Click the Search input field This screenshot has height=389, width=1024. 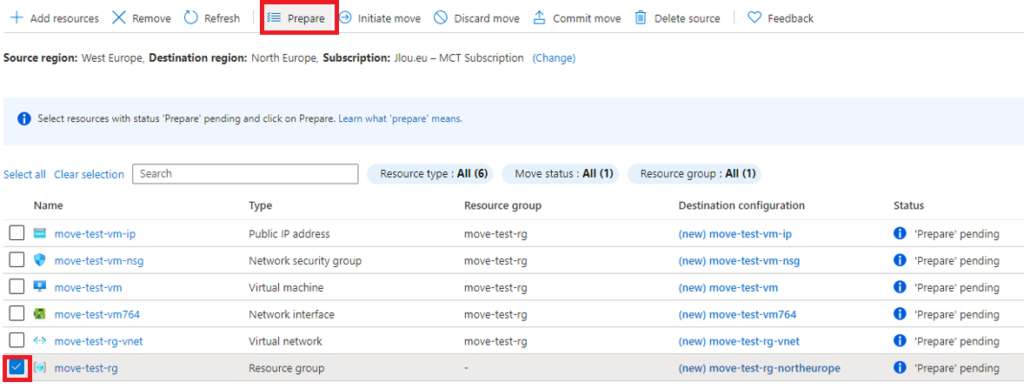(x=246, y=174)
